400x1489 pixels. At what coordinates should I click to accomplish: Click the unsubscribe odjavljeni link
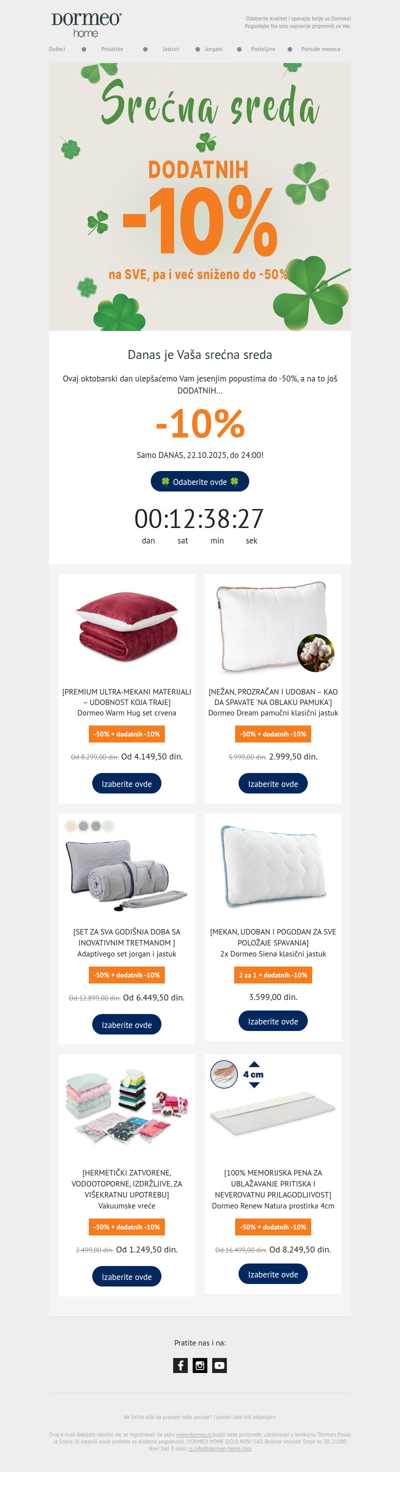264,1417
